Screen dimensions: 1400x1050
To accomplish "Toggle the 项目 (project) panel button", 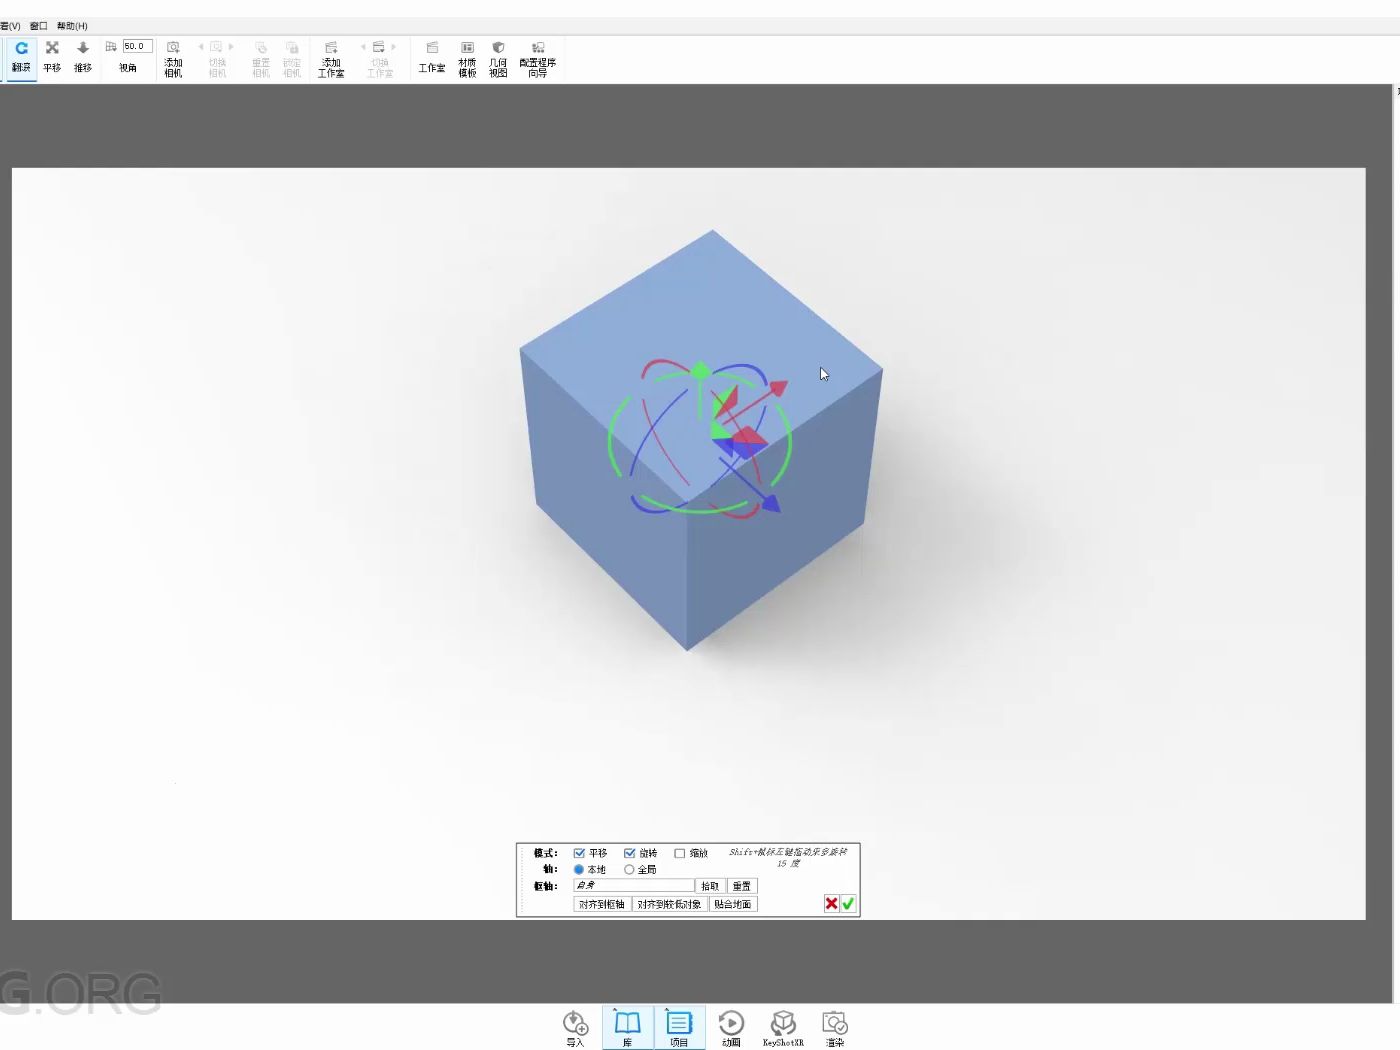I will [680, 1028].
